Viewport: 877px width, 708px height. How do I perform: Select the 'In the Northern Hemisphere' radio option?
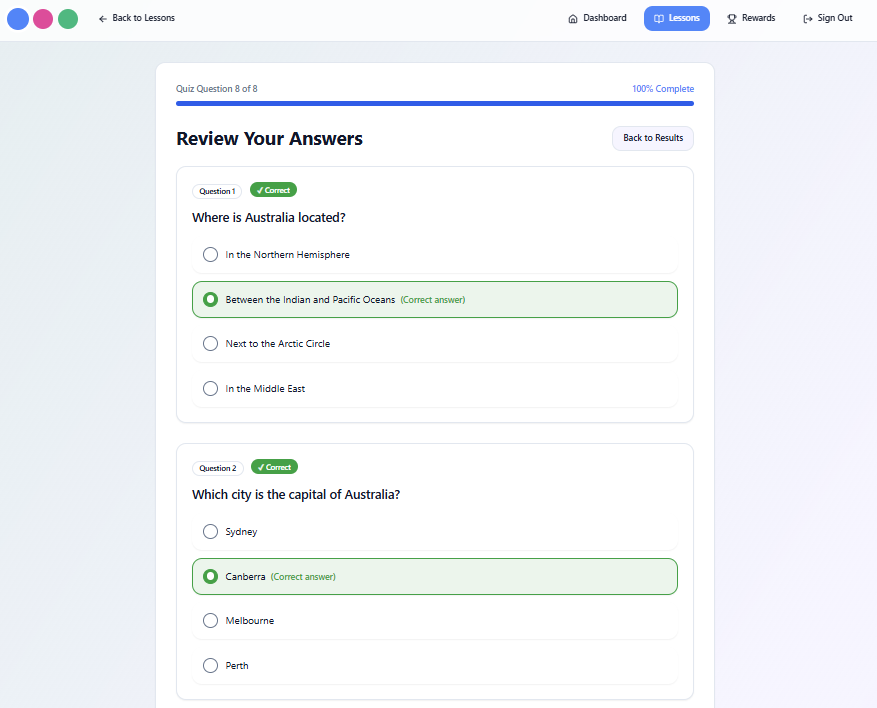210,255
